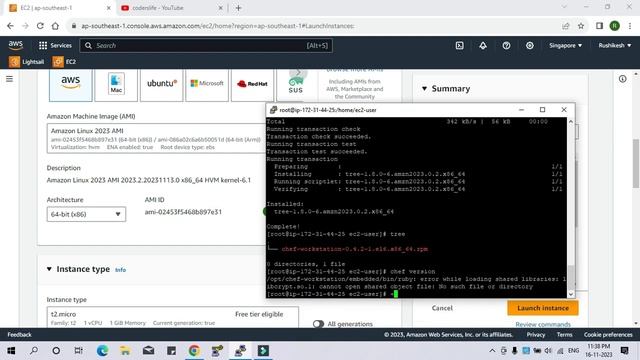Viewport: 640px width, 360px height.
Task: Go to the browser home page
Action: coord(55,26)
